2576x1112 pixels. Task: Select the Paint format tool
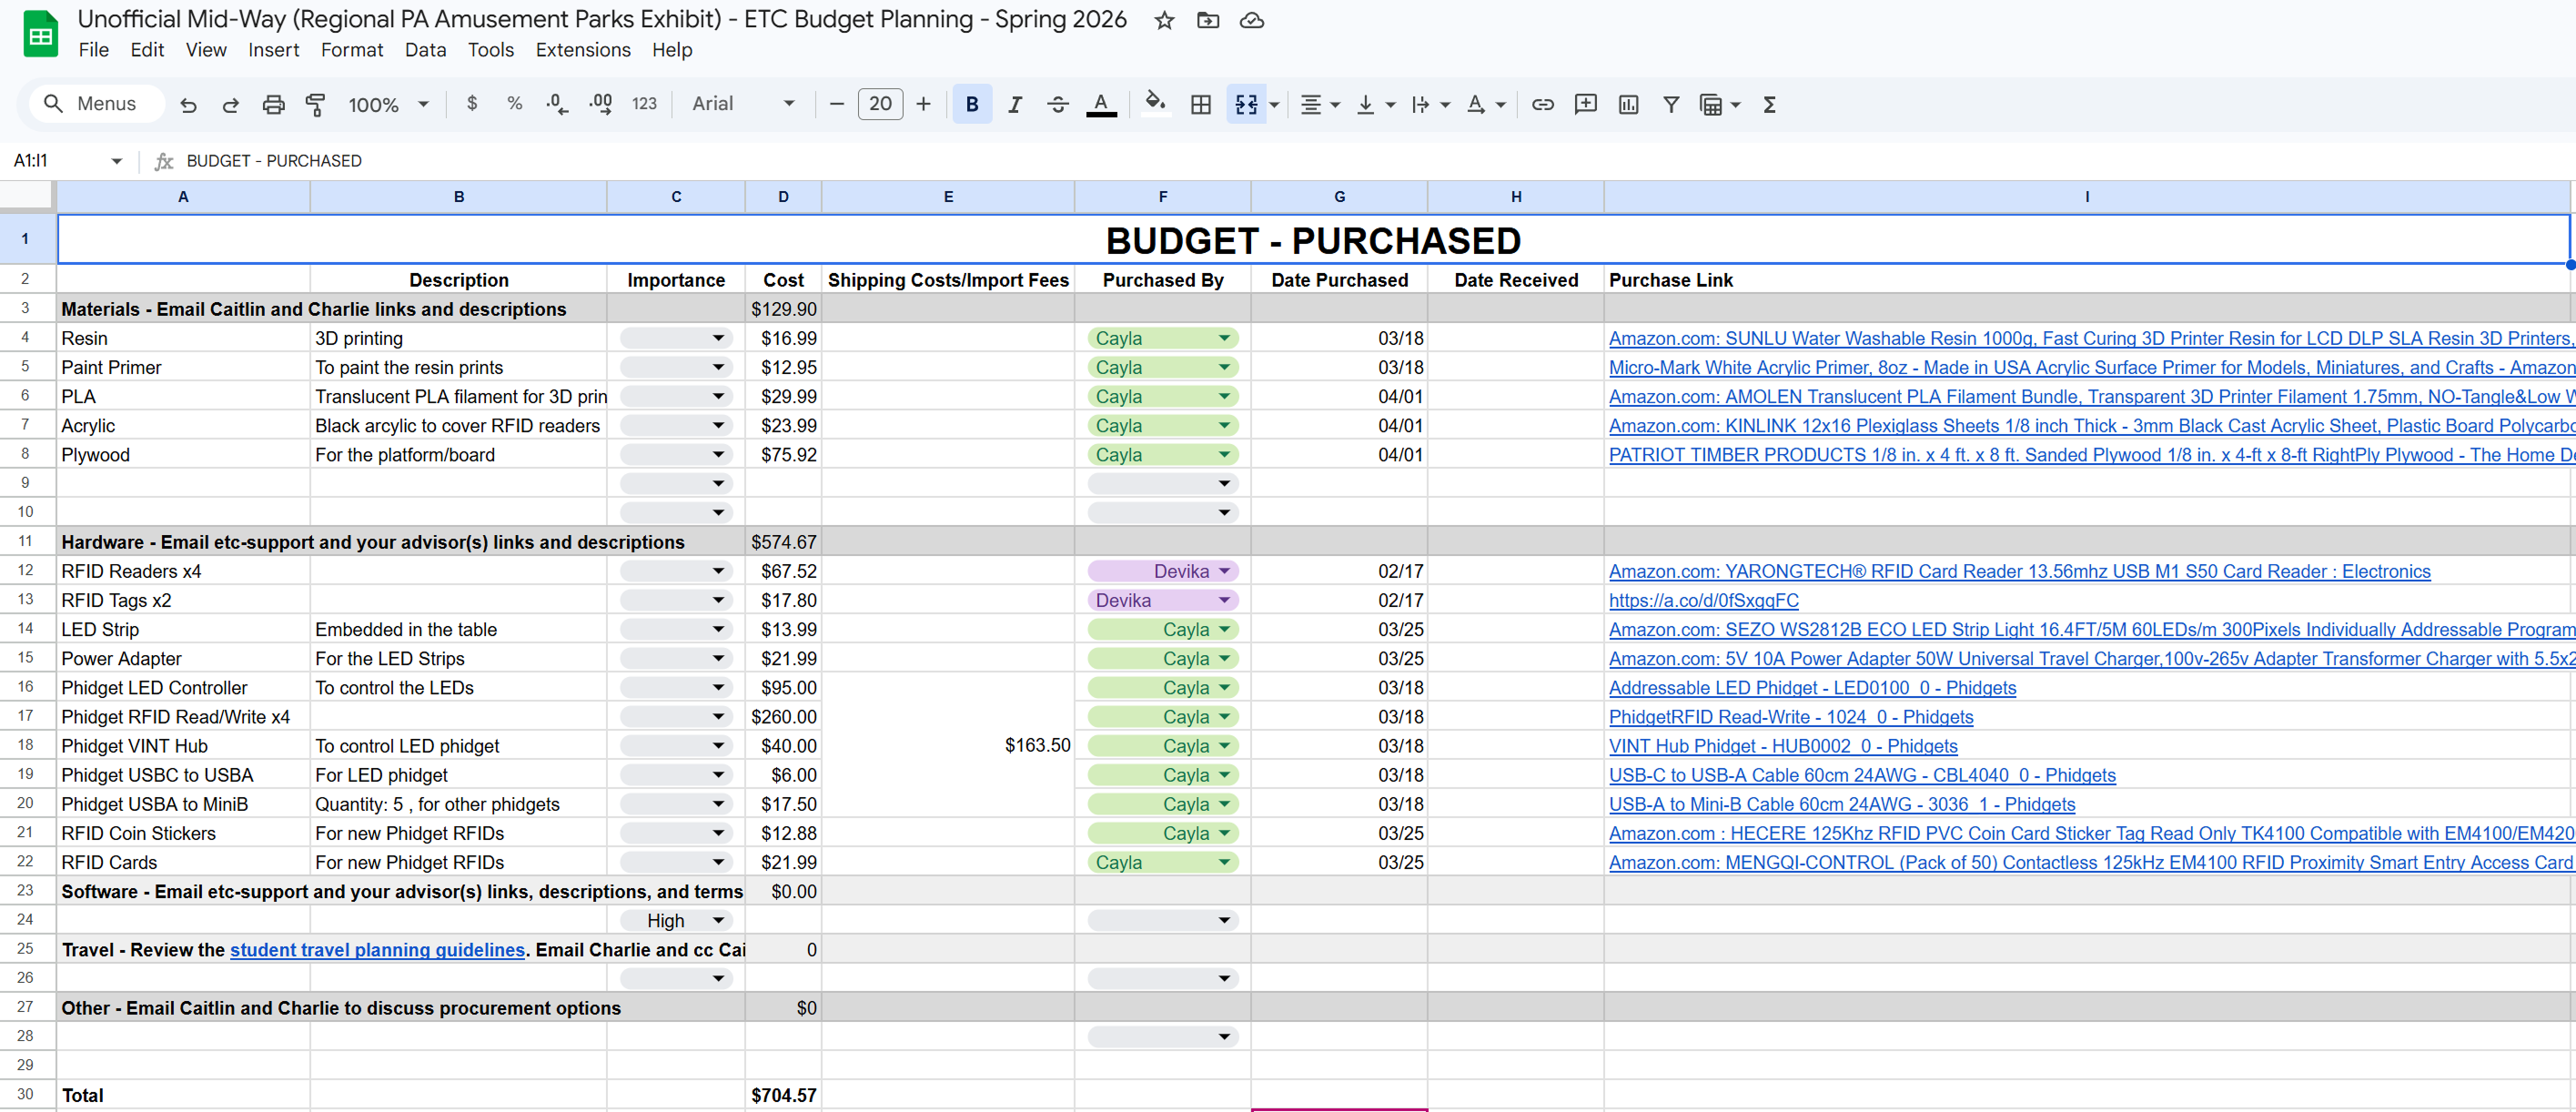tap(315, 104)
